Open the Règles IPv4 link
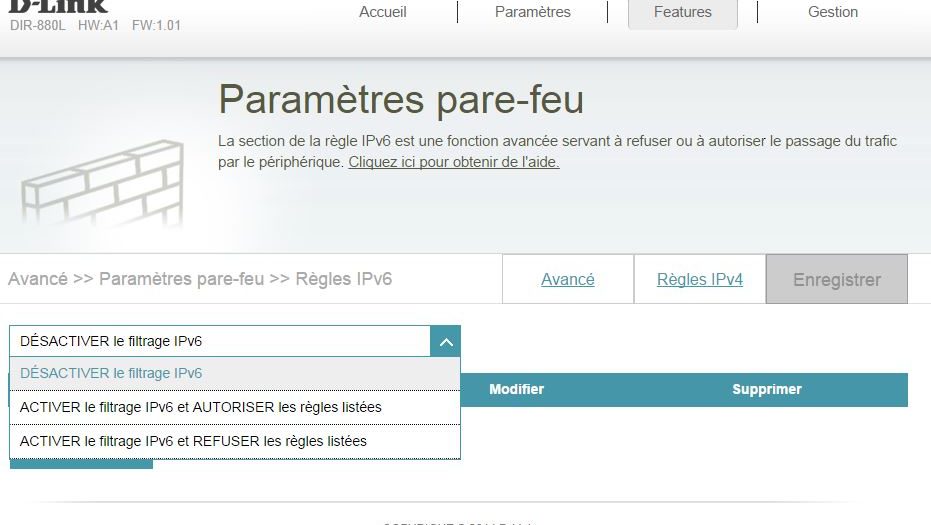 coord(699,280)
